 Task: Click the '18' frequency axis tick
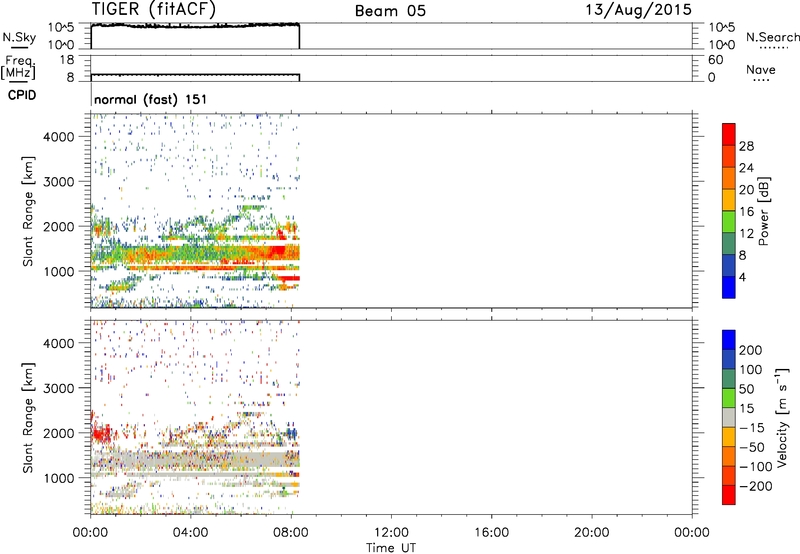pyautogui.click(x=67, y=60)
